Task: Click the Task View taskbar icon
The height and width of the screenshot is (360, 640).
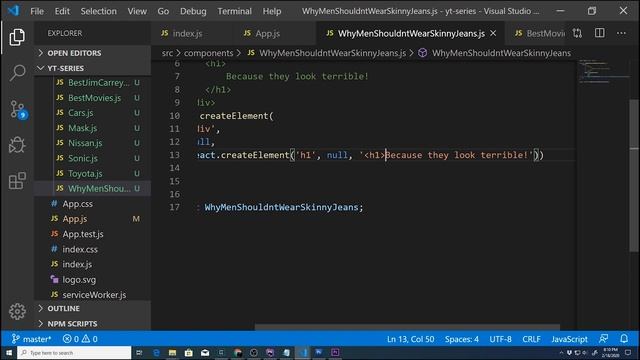Action: tap(139, 353)
